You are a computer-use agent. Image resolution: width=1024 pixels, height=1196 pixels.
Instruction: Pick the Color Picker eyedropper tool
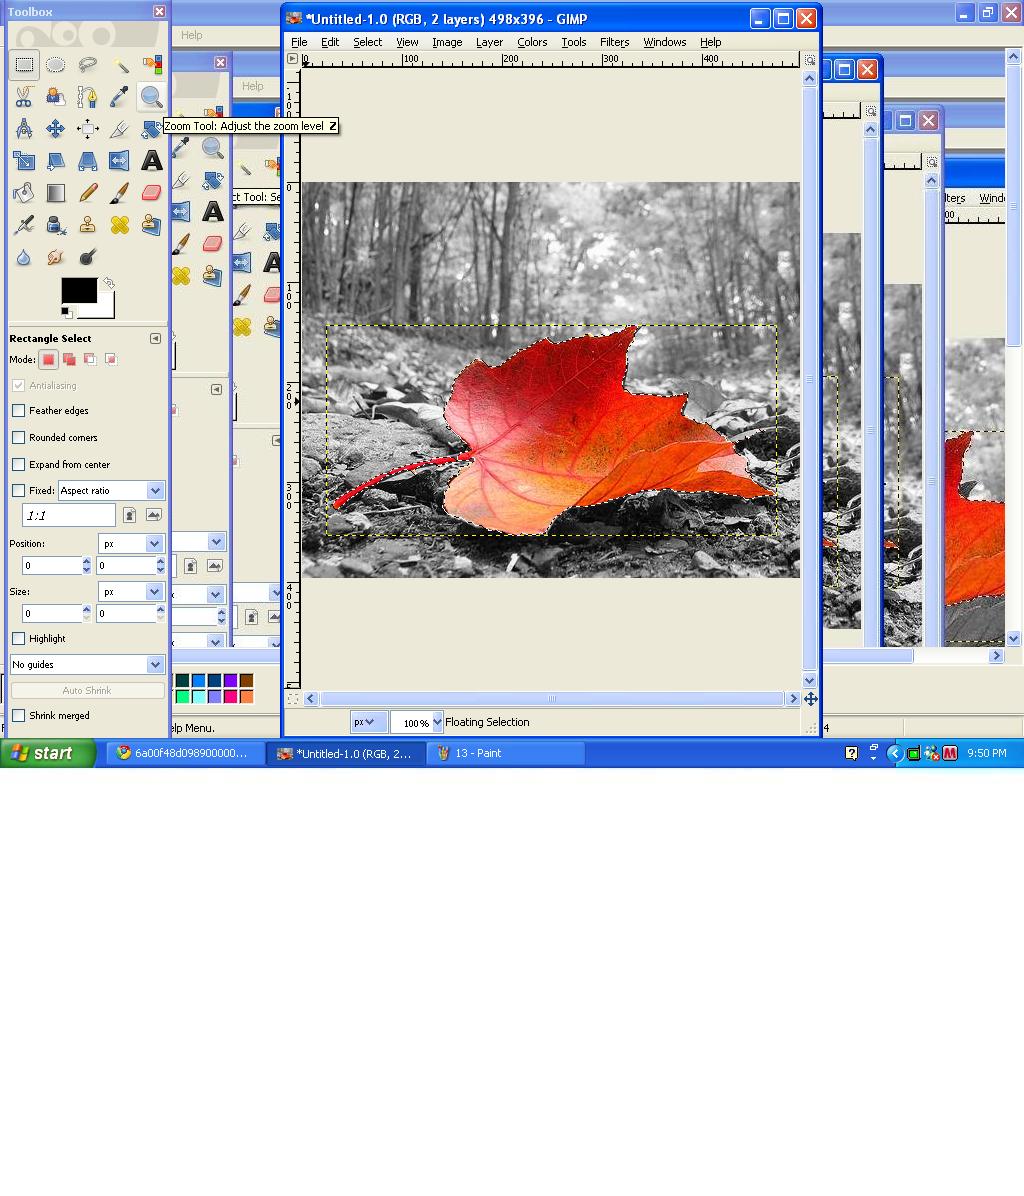(120, 97)
